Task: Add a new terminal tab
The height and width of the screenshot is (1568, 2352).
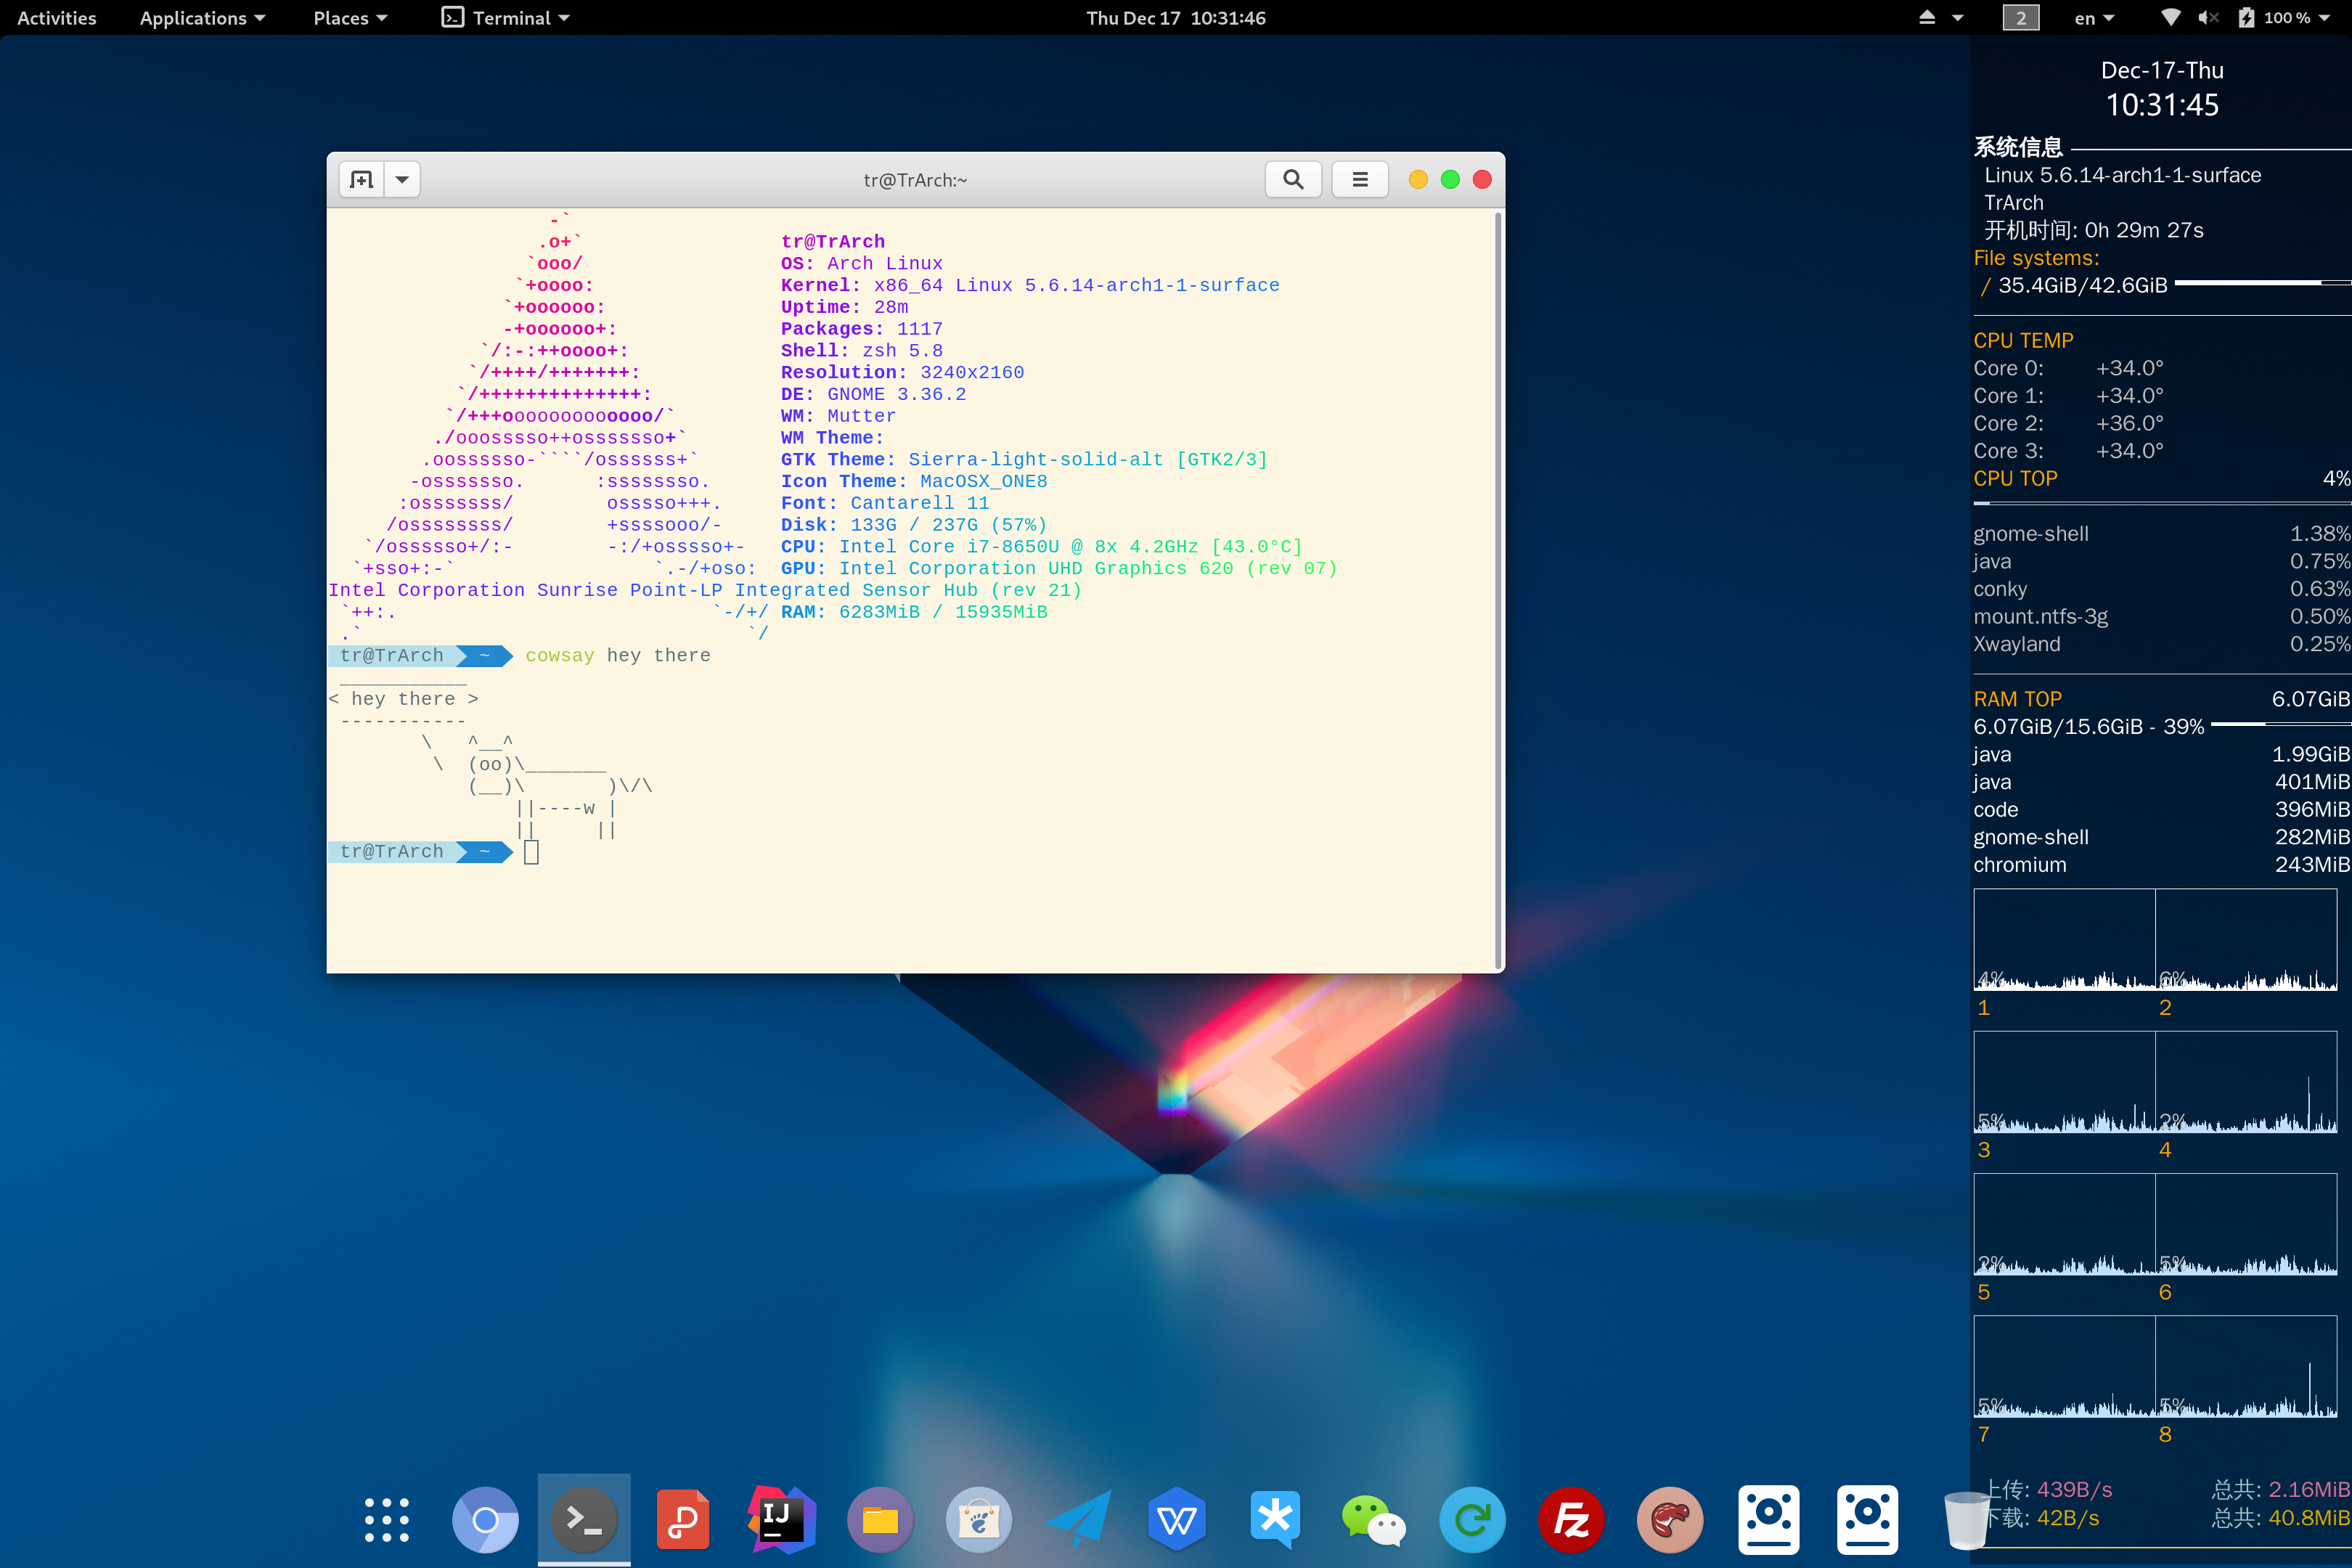Action: pos(362,180)
